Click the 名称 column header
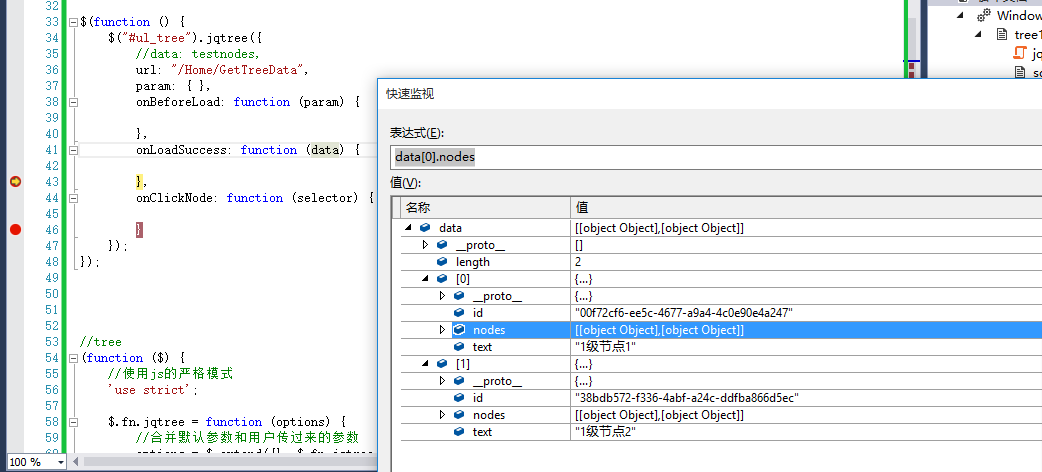Viewport: 1042px width, 472px height. 485,207
